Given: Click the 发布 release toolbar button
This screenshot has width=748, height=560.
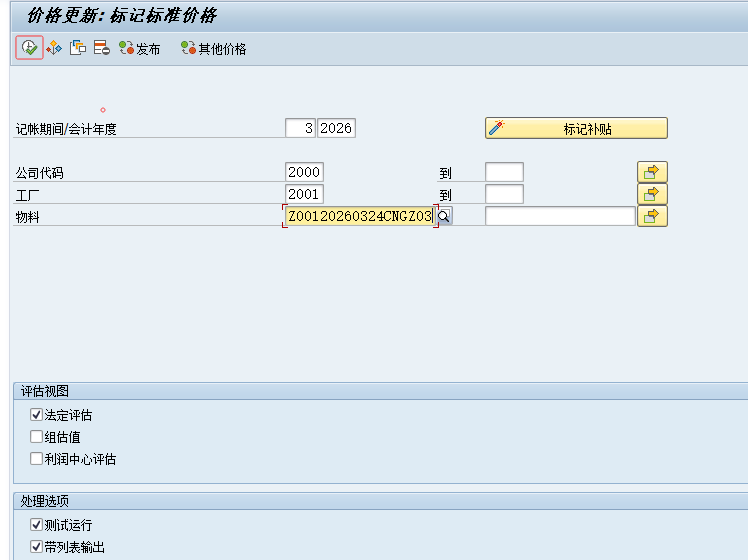Looking at the screenshot, I should tap(139, 48).
